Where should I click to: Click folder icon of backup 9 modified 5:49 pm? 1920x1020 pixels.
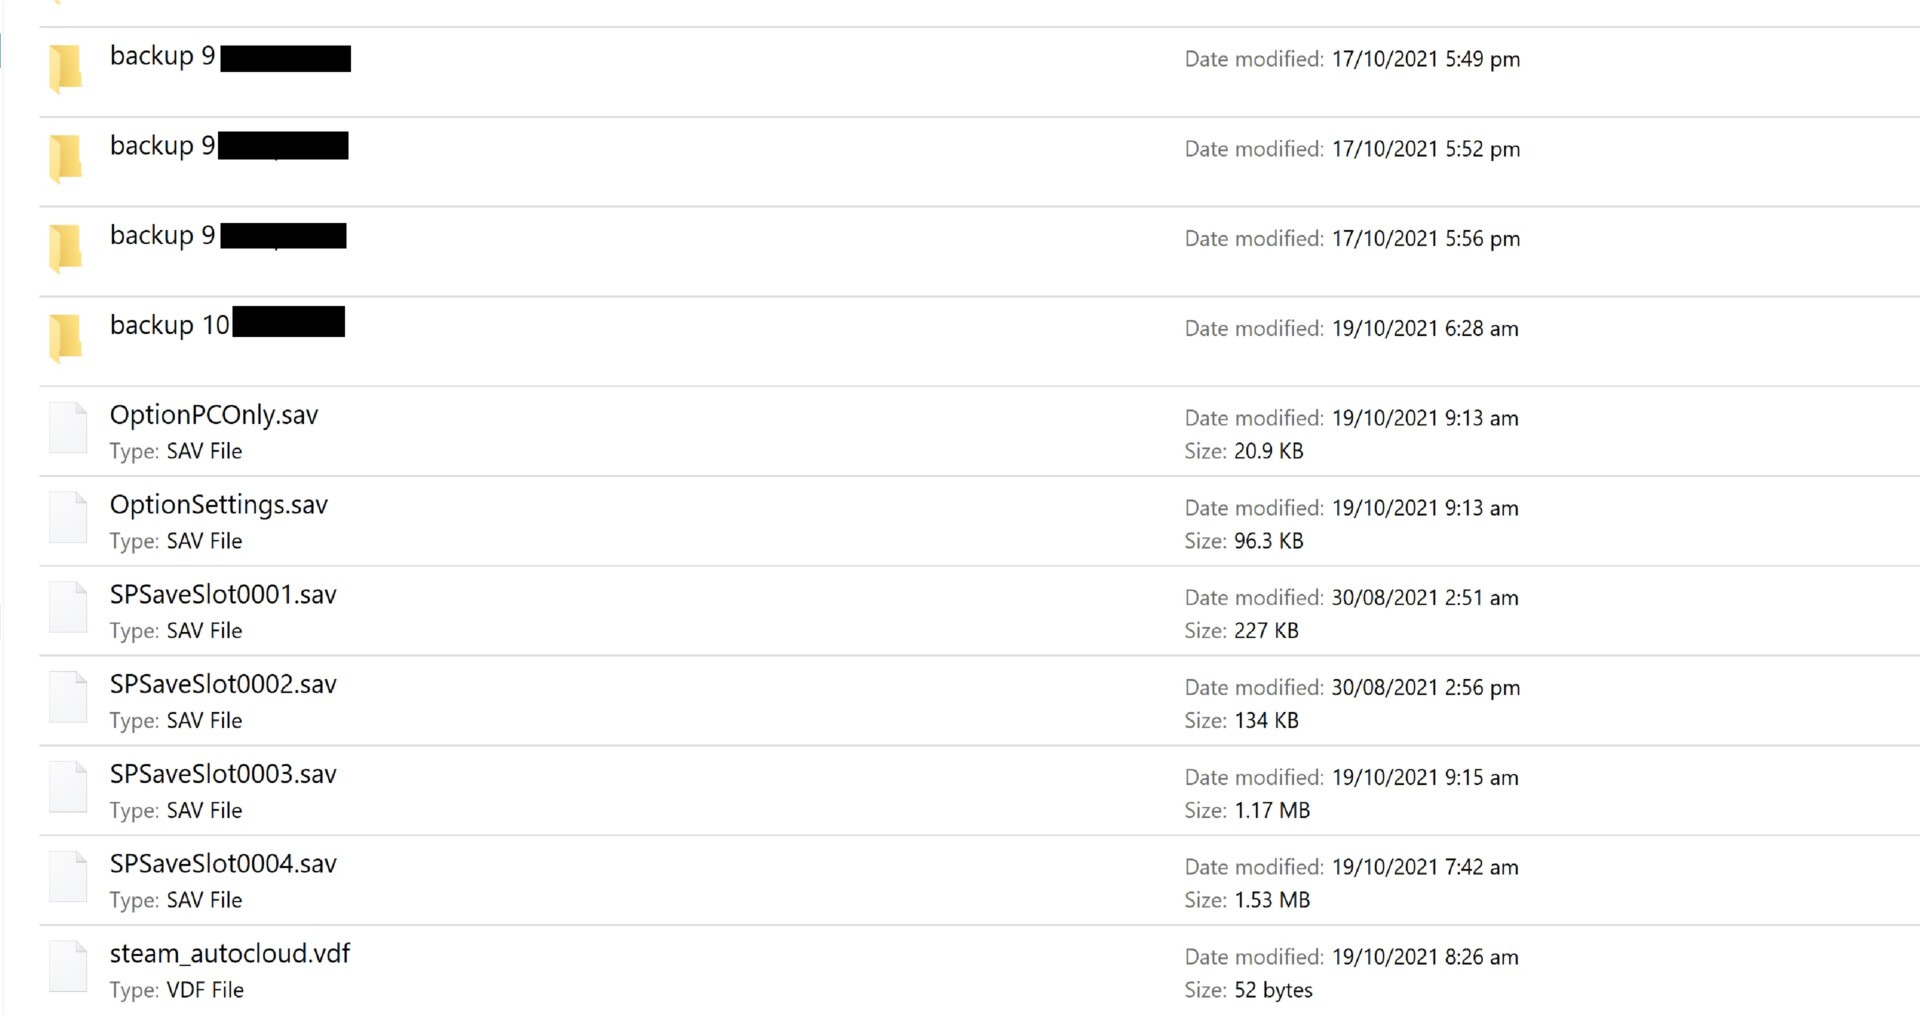pos(66,67)
